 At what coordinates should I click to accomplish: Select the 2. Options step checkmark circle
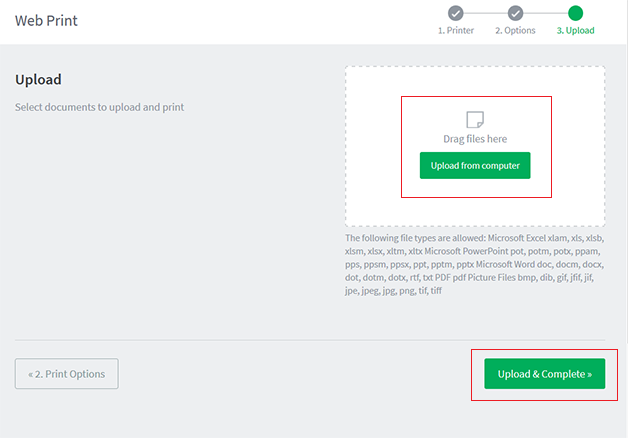515,13
